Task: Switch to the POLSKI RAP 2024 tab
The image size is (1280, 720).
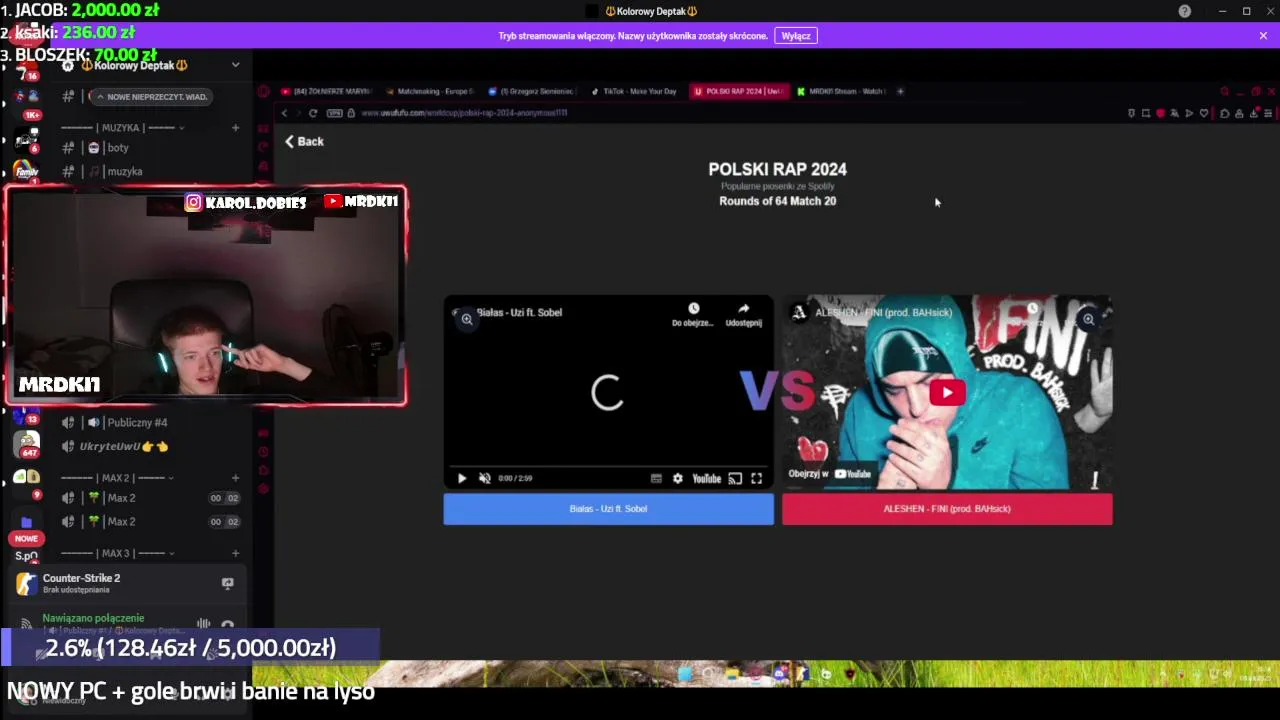Action: click(738, 91)
